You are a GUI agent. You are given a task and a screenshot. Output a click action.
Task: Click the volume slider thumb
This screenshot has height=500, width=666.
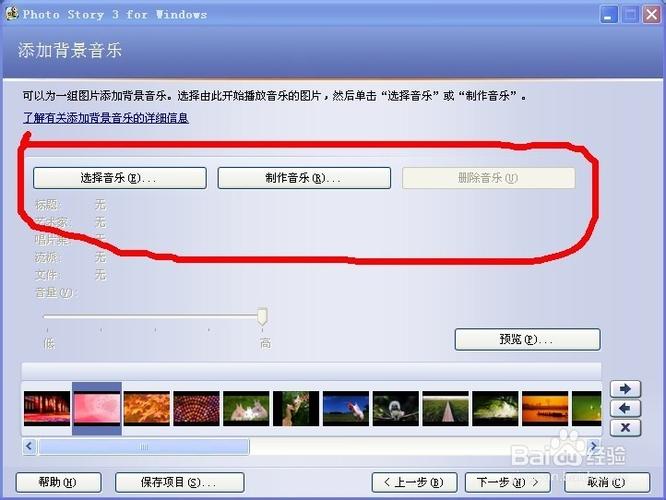coord(262,316)
